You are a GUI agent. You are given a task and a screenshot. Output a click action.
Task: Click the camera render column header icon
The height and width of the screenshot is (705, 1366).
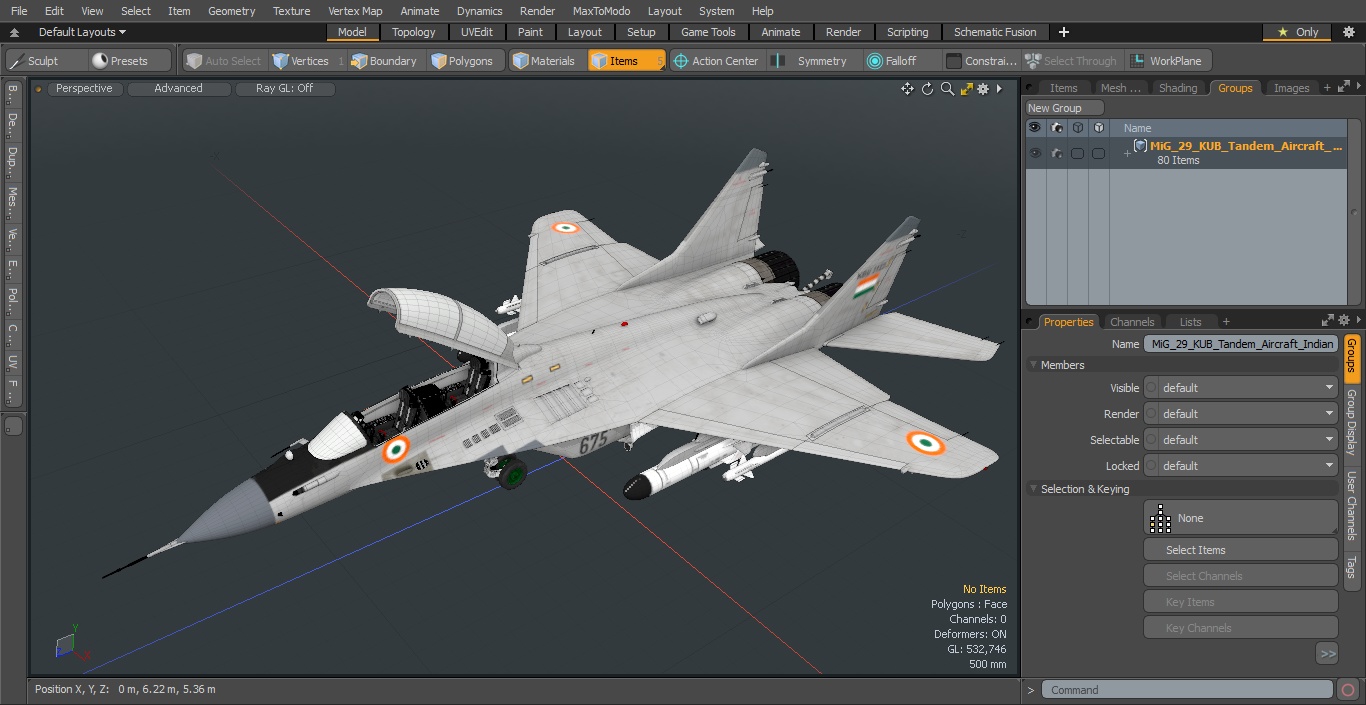click(1057, 128)
